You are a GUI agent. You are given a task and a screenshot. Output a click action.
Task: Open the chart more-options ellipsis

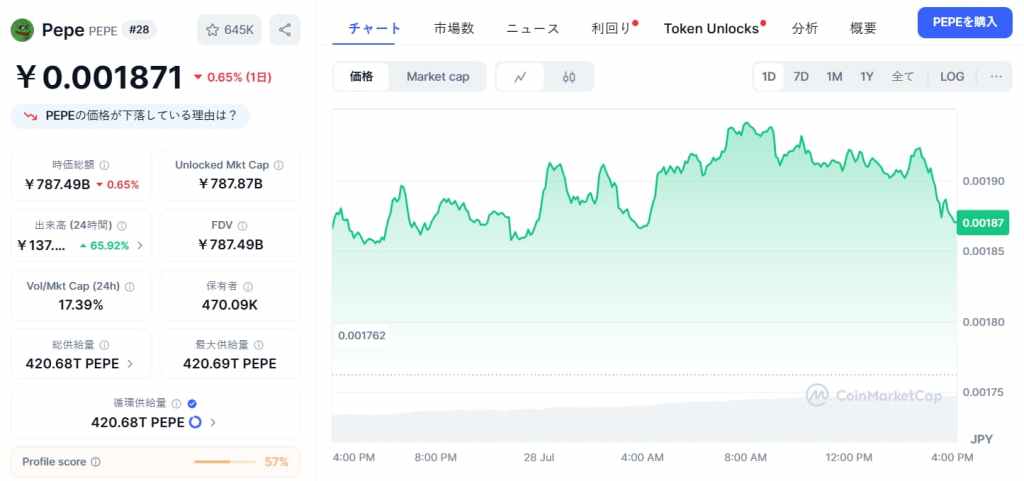click(x=996, y=76)
